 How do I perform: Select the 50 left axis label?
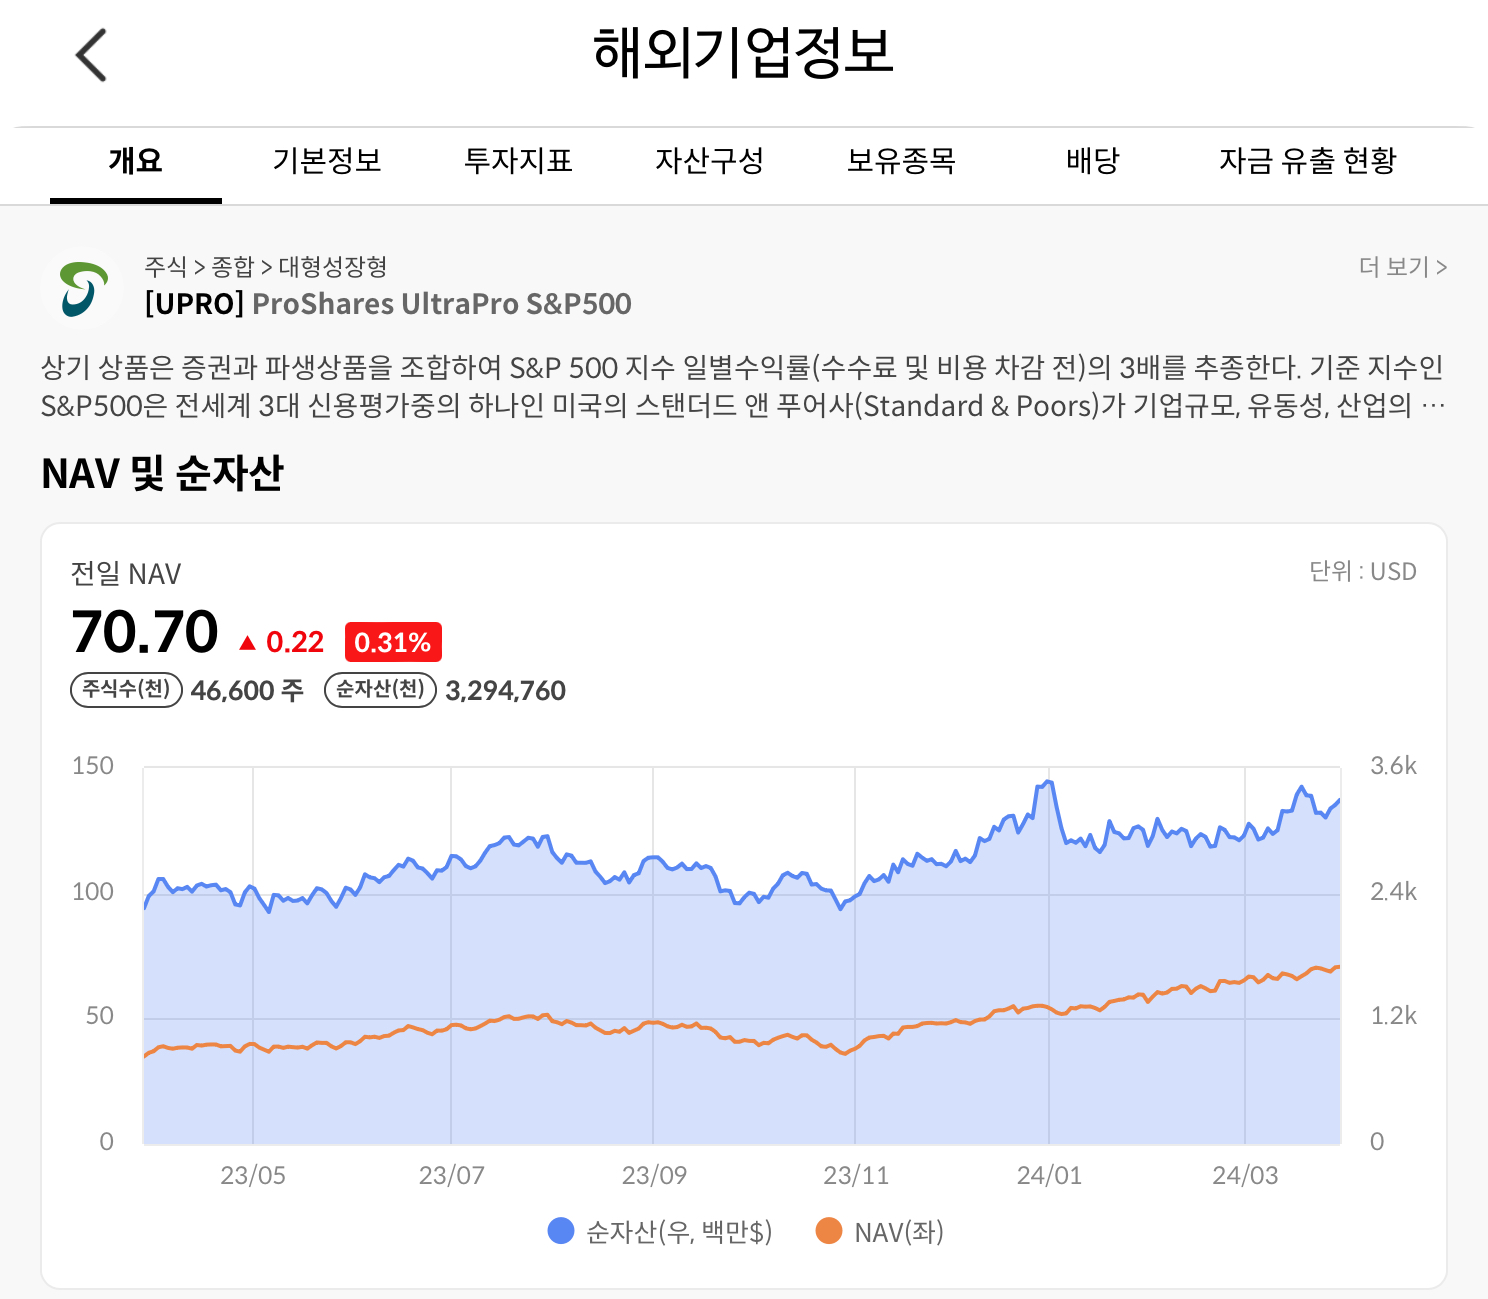99,1016
